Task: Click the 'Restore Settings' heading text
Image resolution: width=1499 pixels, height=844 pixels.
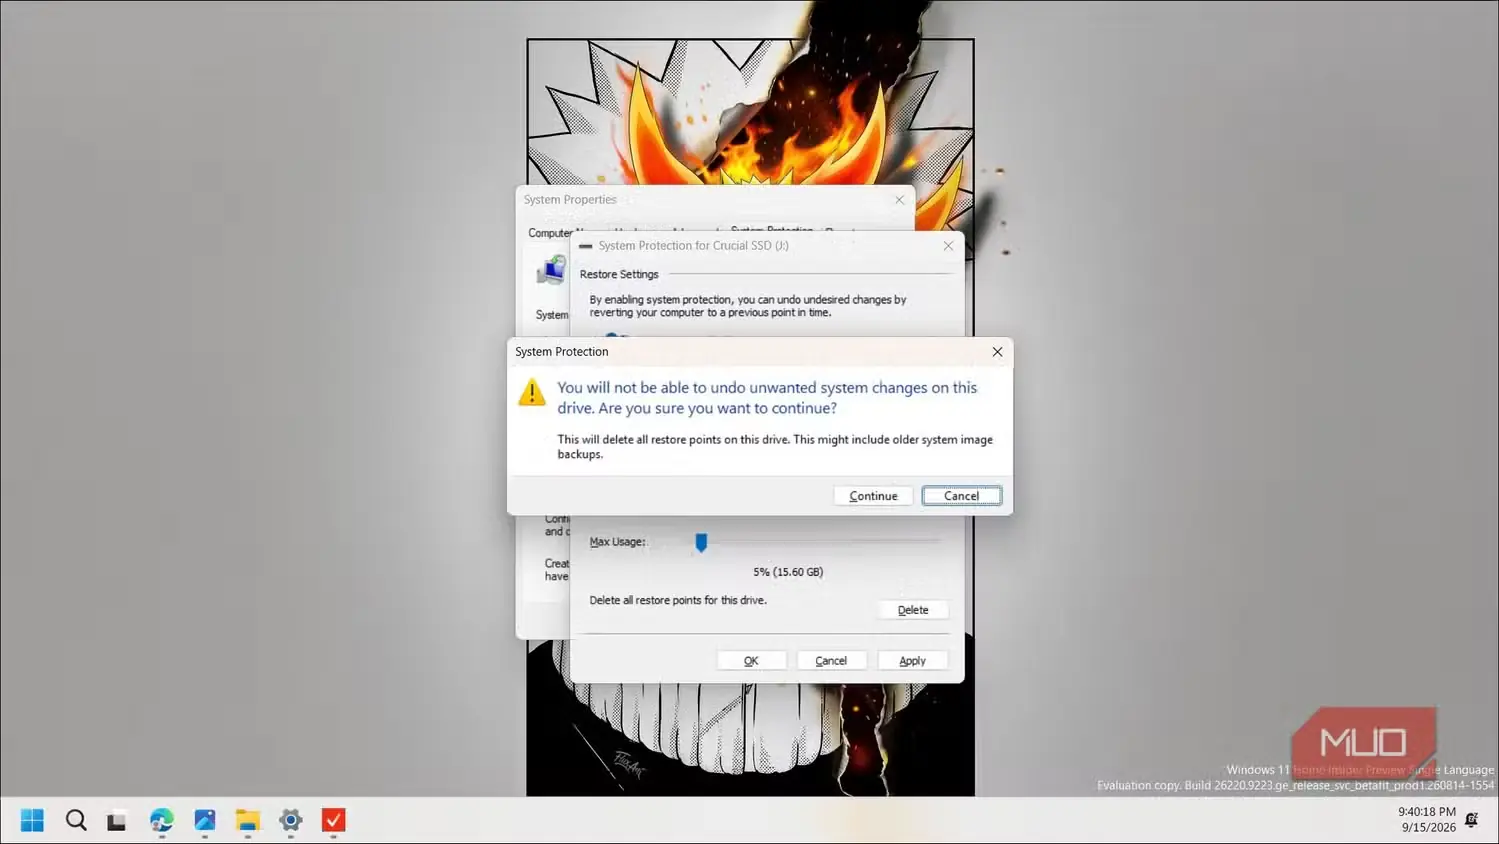Action: coord(619,274)
